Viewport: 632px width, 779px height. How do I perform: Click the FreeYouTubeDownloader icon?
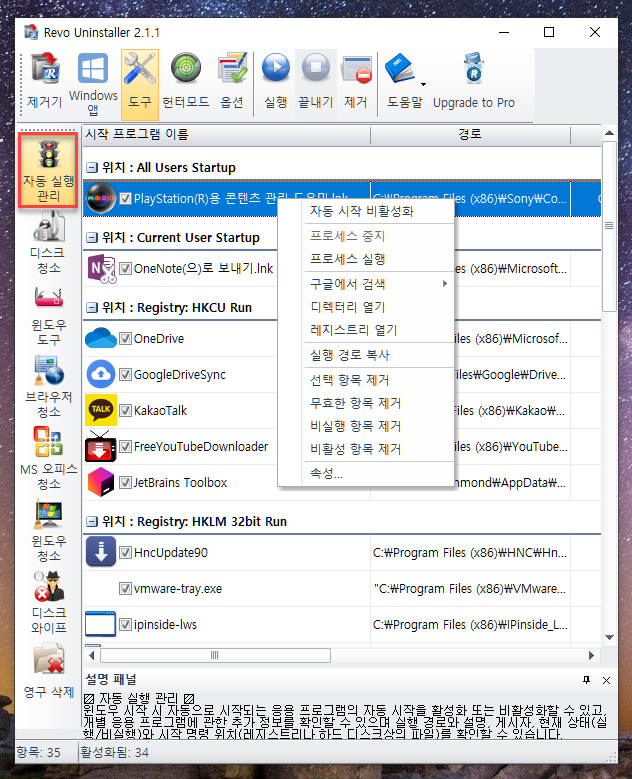pos(101,446)
